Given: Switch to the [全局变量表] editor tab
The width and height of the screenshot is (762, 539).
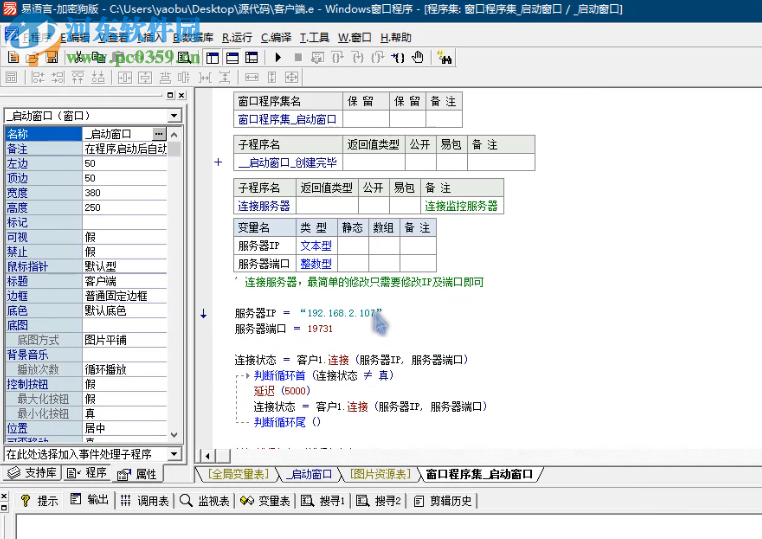Looking at the screenshot, I should [x=238, y=474].
